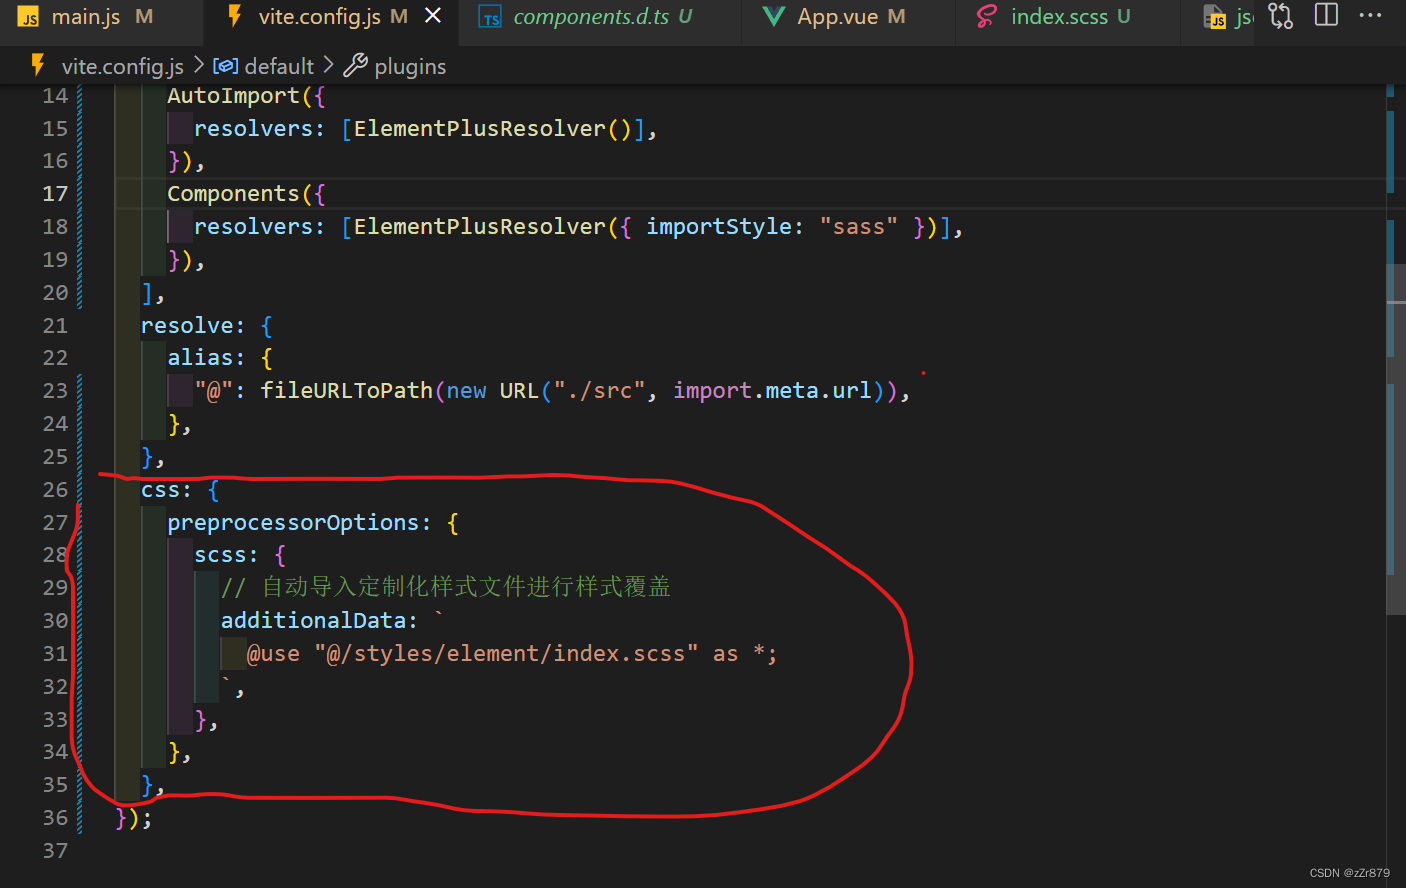1406x888 pixels.
Task: Click the "sass" string value
Action: click(x=859, y=227)
